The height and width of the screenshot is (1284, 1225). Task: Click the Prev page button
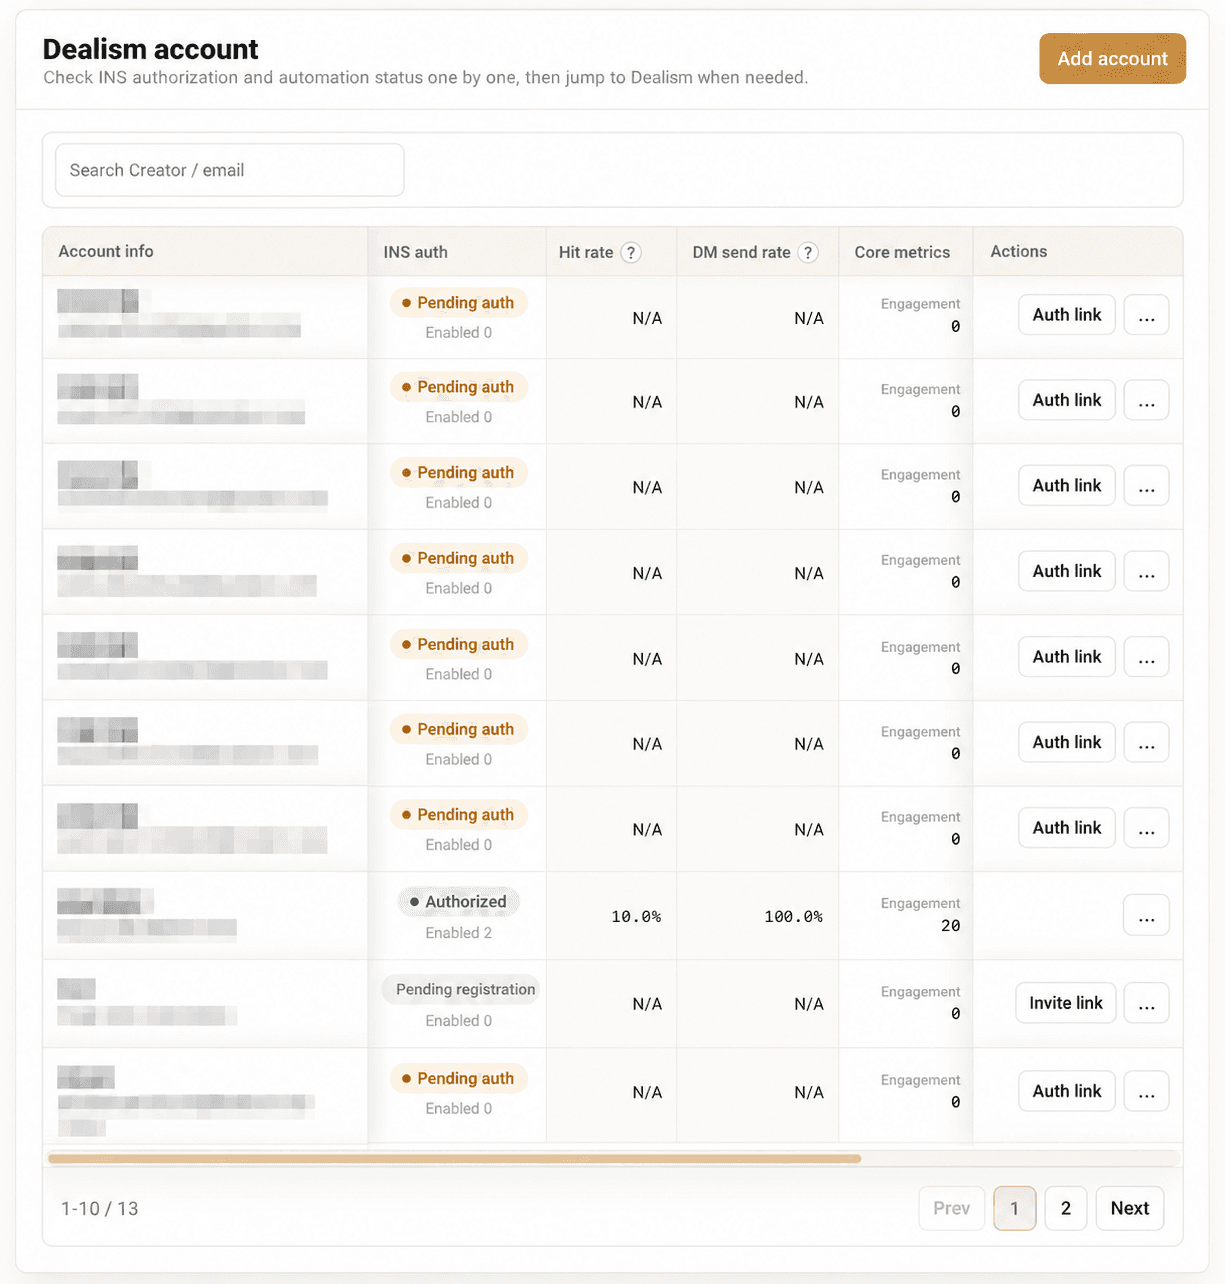coord(951,1208)
